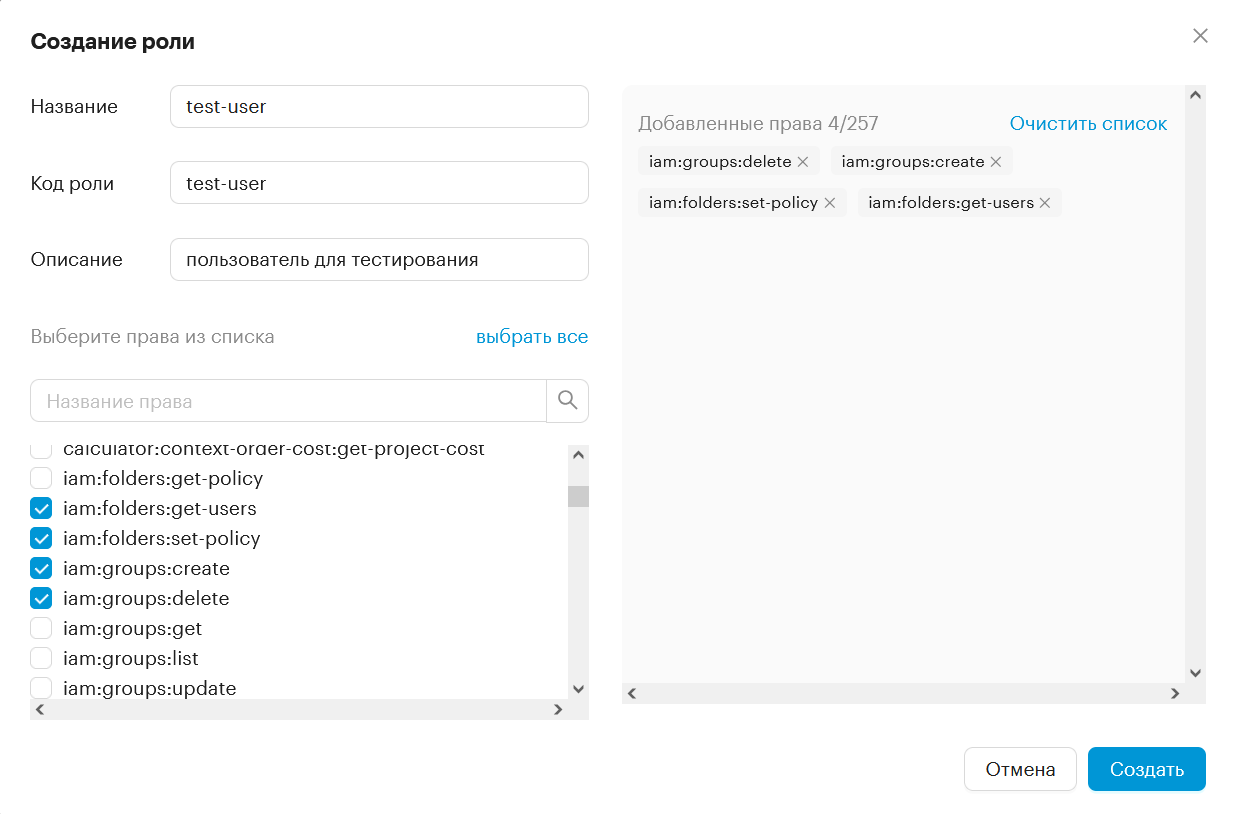
Task: Click the Добавленные права 4/257 heading
Action: [x=758, y=124]
